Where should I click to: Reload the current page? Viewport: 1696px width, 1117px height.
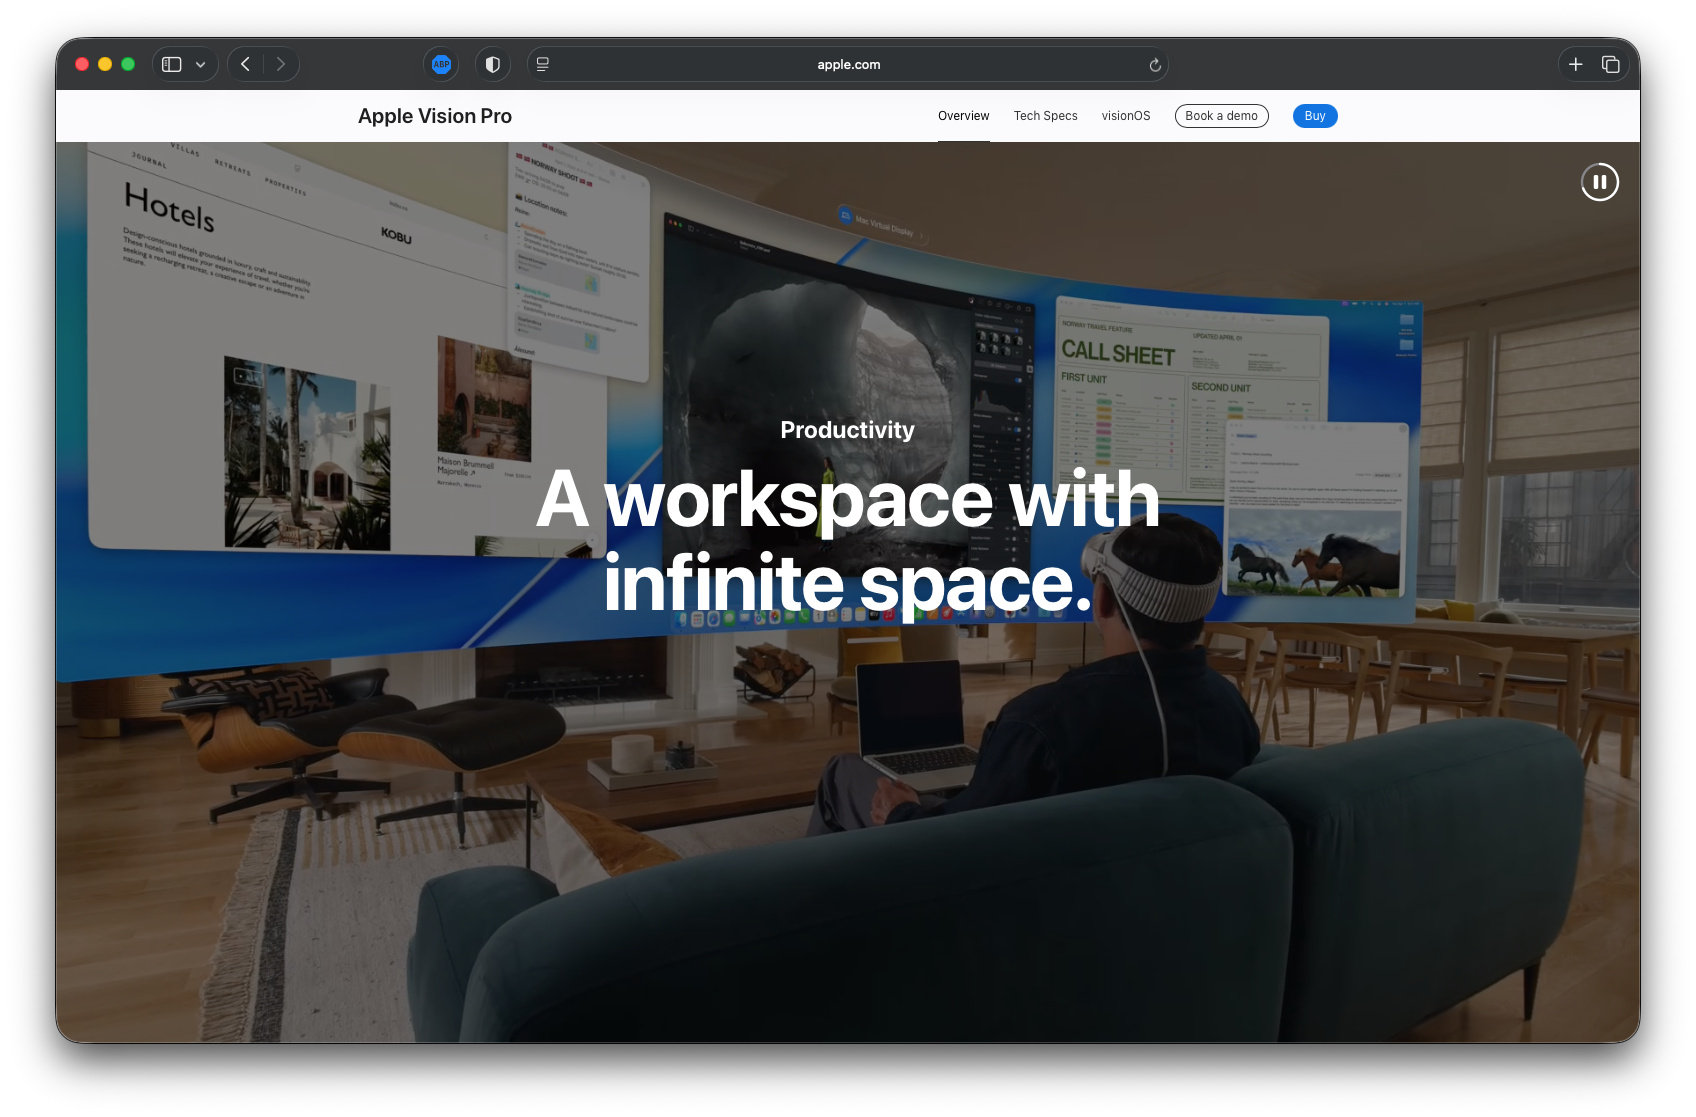coord(1155,65)
